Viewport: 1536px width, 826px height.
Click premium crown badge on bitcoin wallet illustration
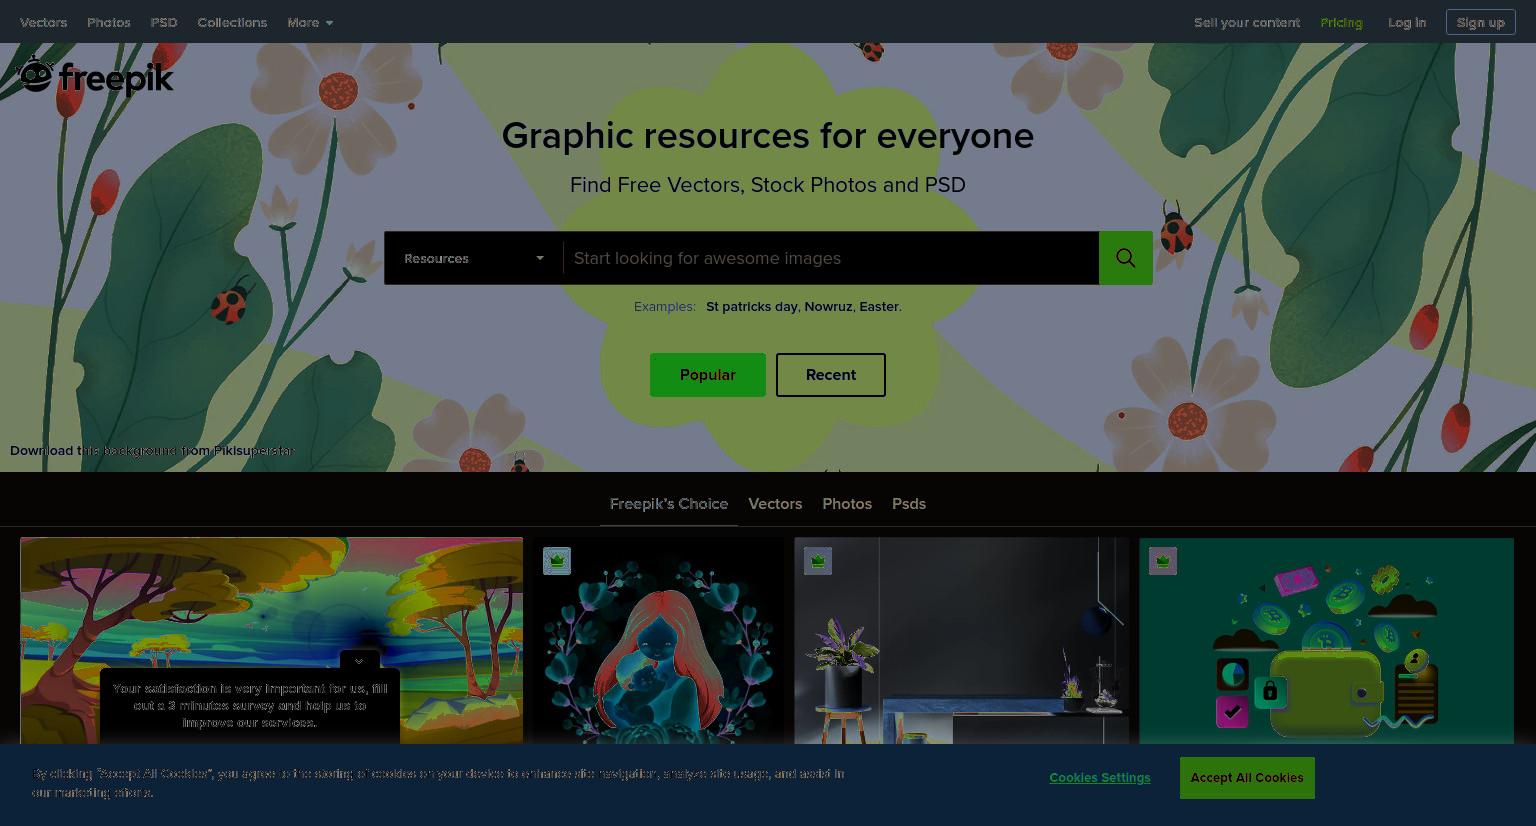pyautogui.click(x=1163, y=561)
